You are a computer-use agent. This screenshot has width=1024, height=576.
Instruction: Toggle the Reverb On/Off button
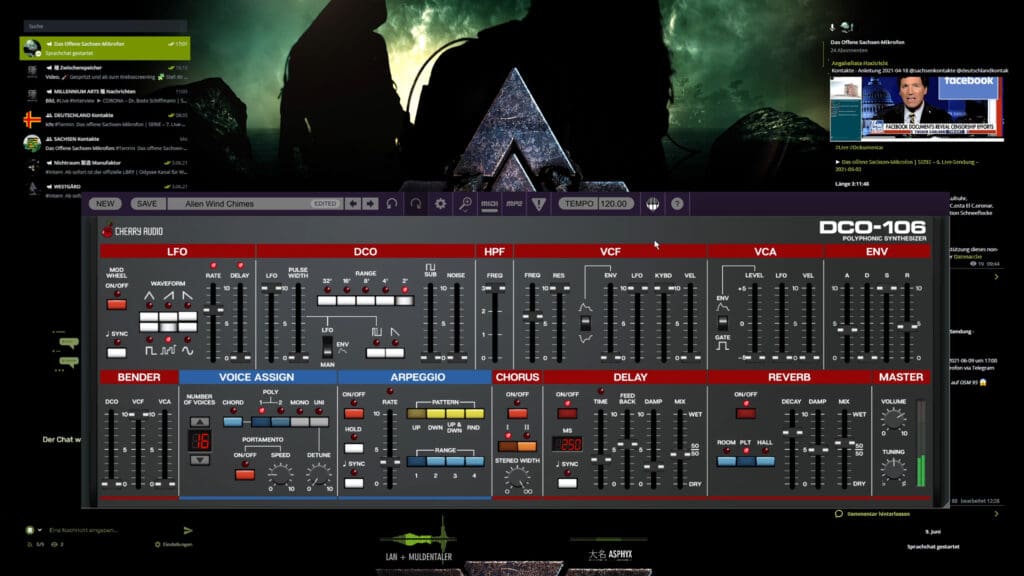(746, 413)
